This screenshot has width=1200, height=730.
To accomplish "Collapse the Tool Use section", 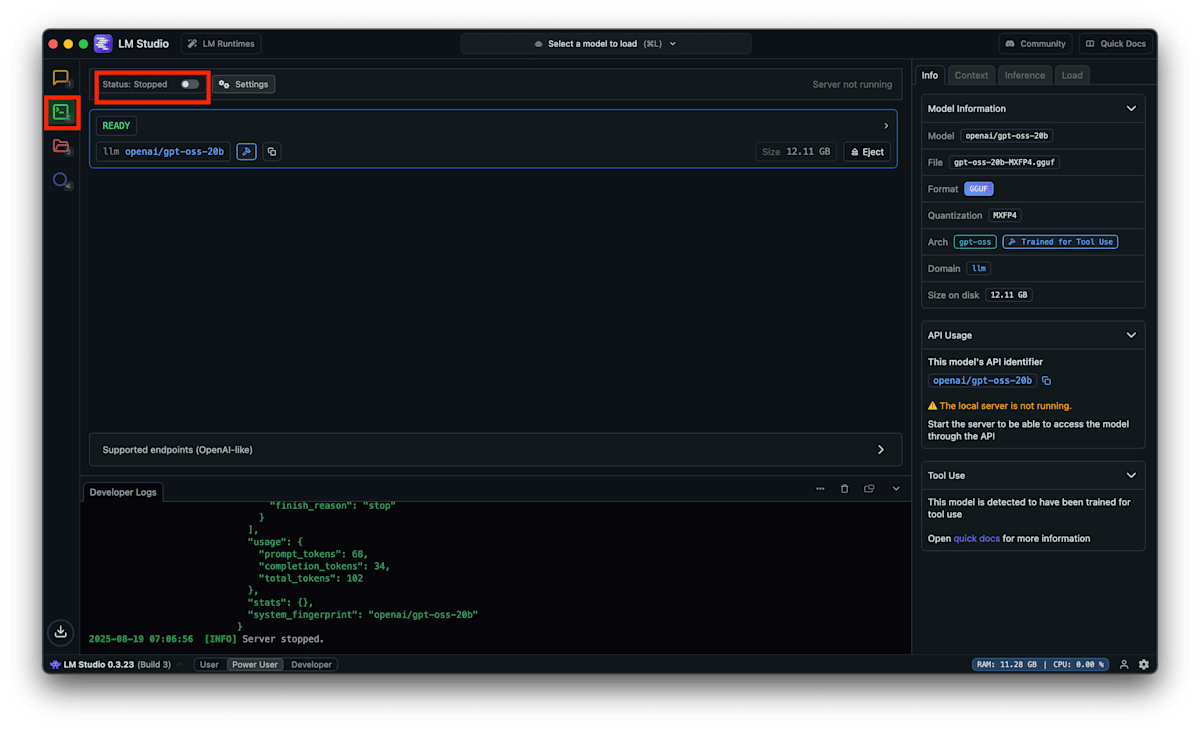I will click(x=1131, y=475).
